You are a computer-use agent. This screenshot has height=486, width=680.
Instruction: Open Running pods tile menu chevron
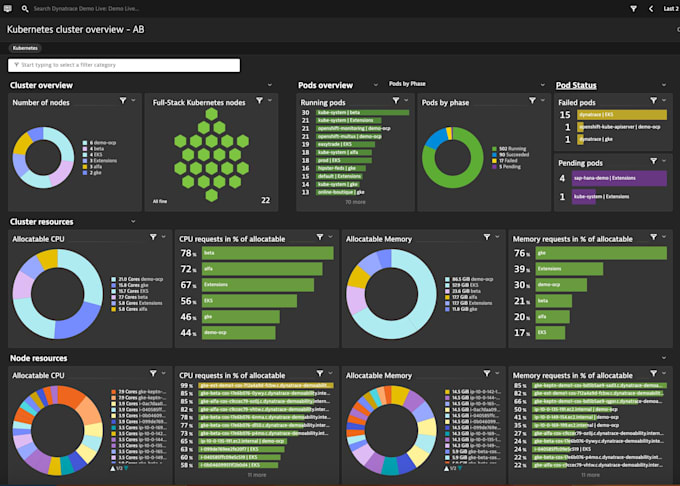pos(406,101)
